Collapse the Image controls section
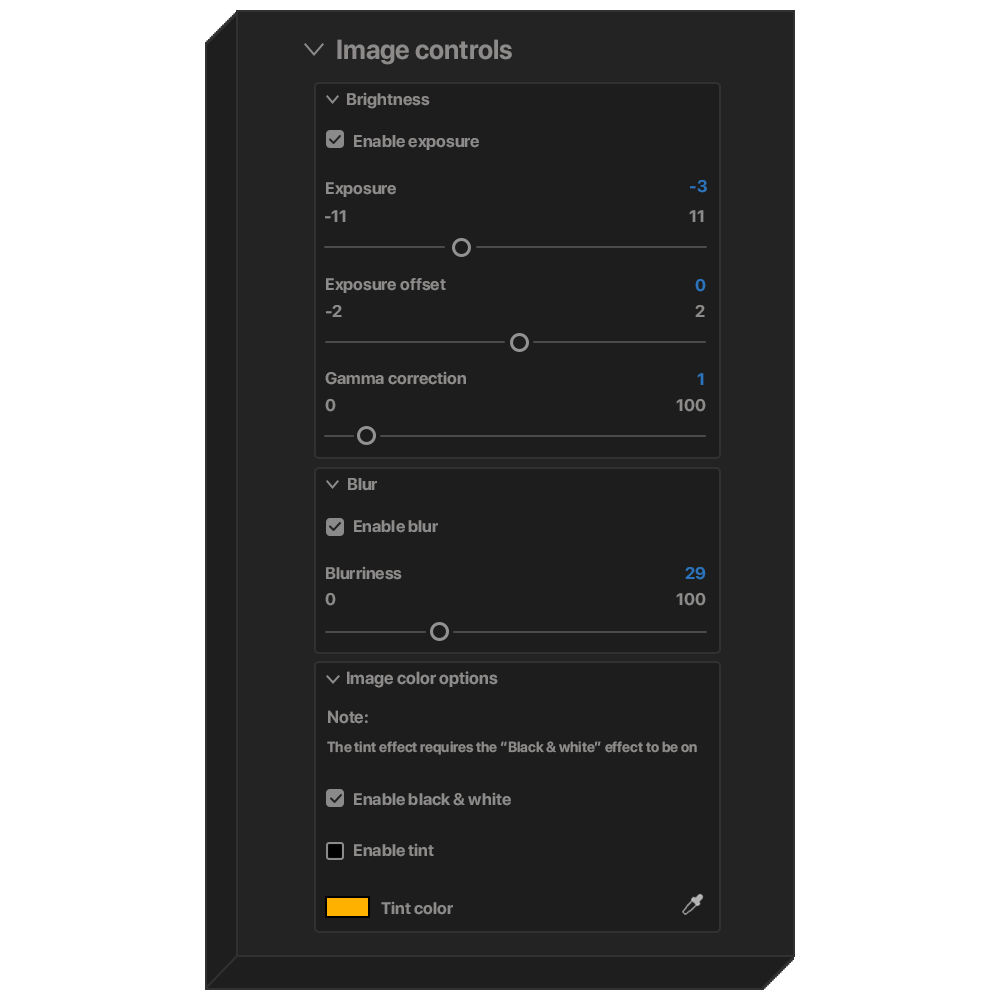This screenshot has height=1000, width=1000. tap(314, 50)
